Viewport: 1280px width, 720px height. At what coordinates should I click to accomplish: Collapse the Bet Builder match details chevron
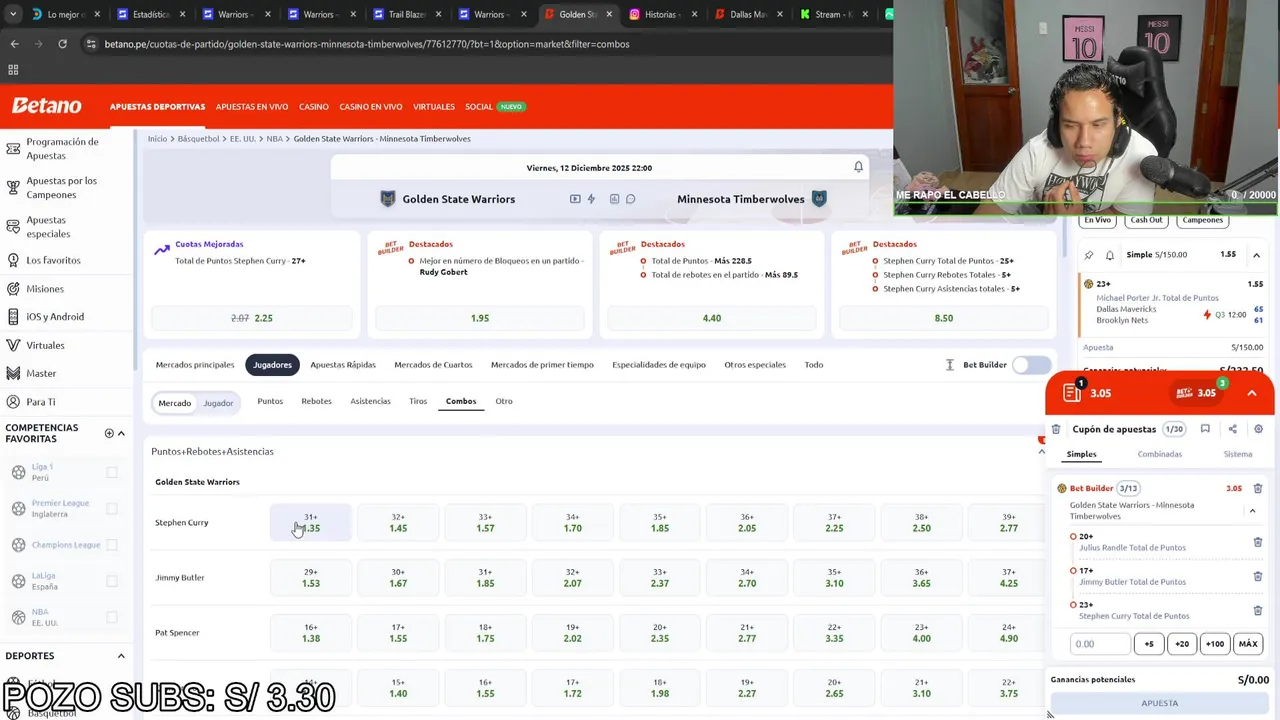point(1252,511)
